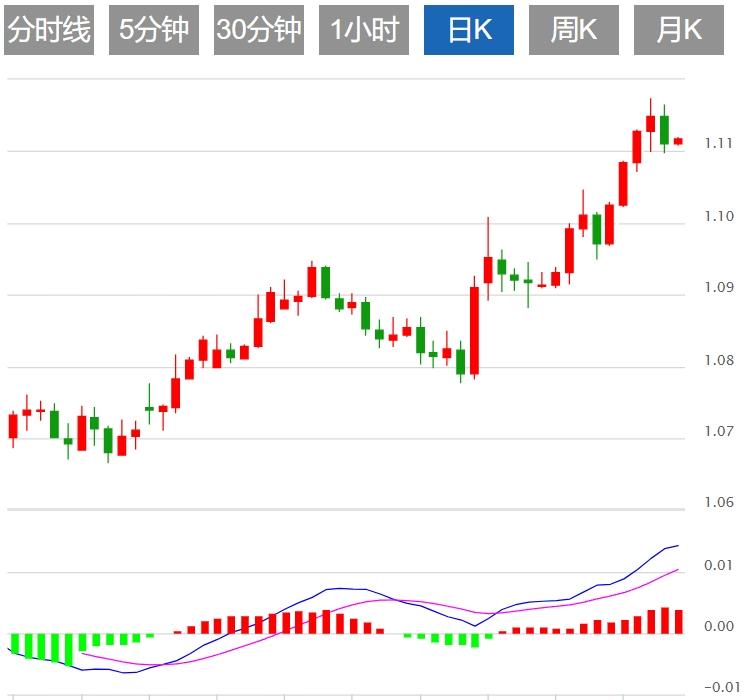Show the 周K weekly chart

coord(574,30)
